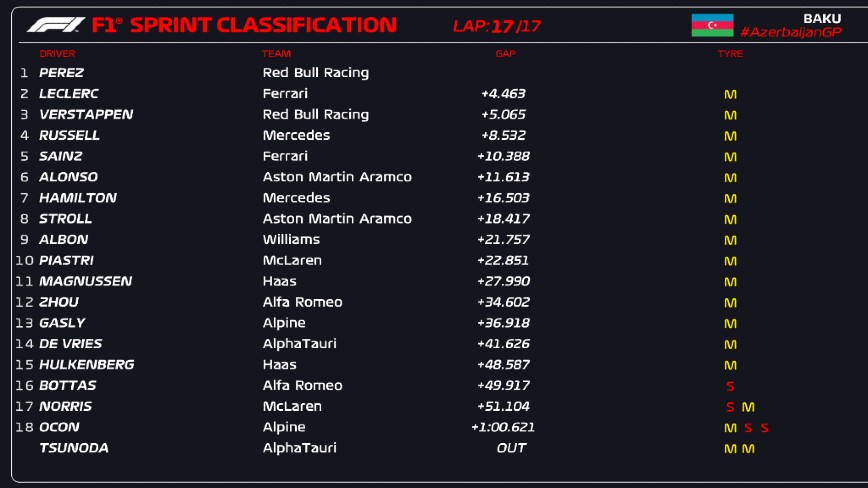Click Leclerc's medium tyre icon
This screenshot has height=488, width=868.
(x=730, y=94)
